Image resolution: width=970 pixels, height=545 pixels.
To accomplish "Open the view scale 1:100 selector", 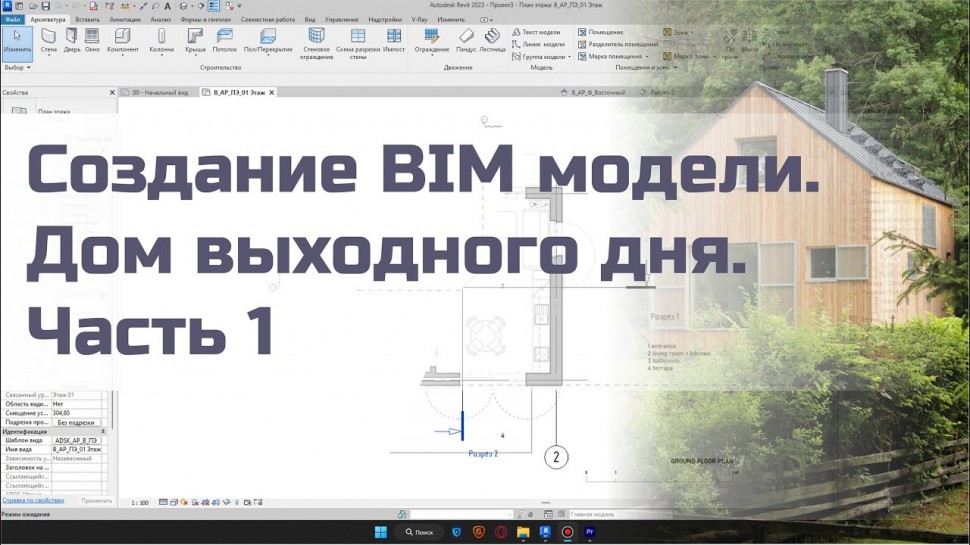I will click(140, 502).
